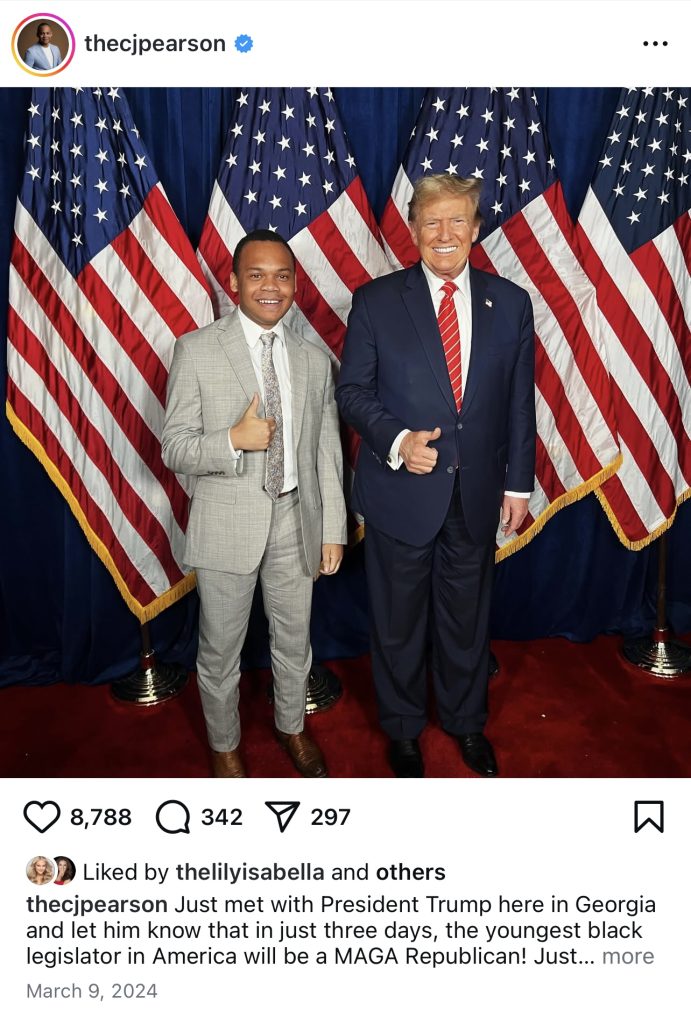The height and width of the screenshot is (1024, 691).
Task: Save the post with the bookmark icon
Action: click(x=649, y=816)
